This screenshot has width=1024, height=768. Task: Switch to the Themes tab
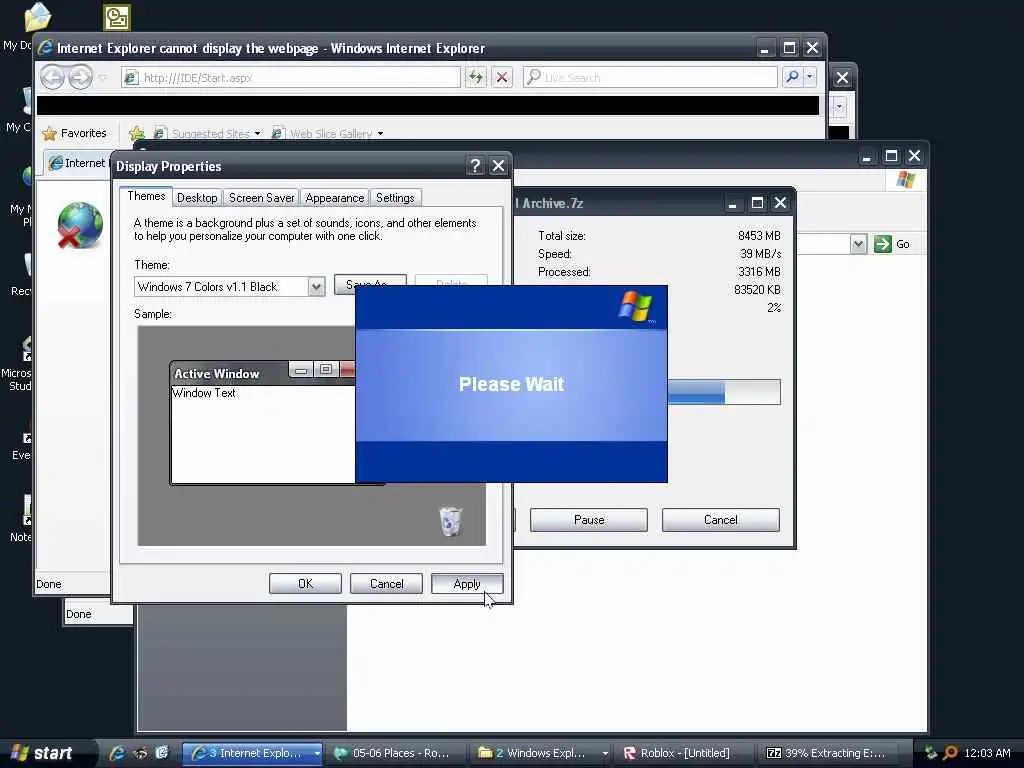[146, 196]
